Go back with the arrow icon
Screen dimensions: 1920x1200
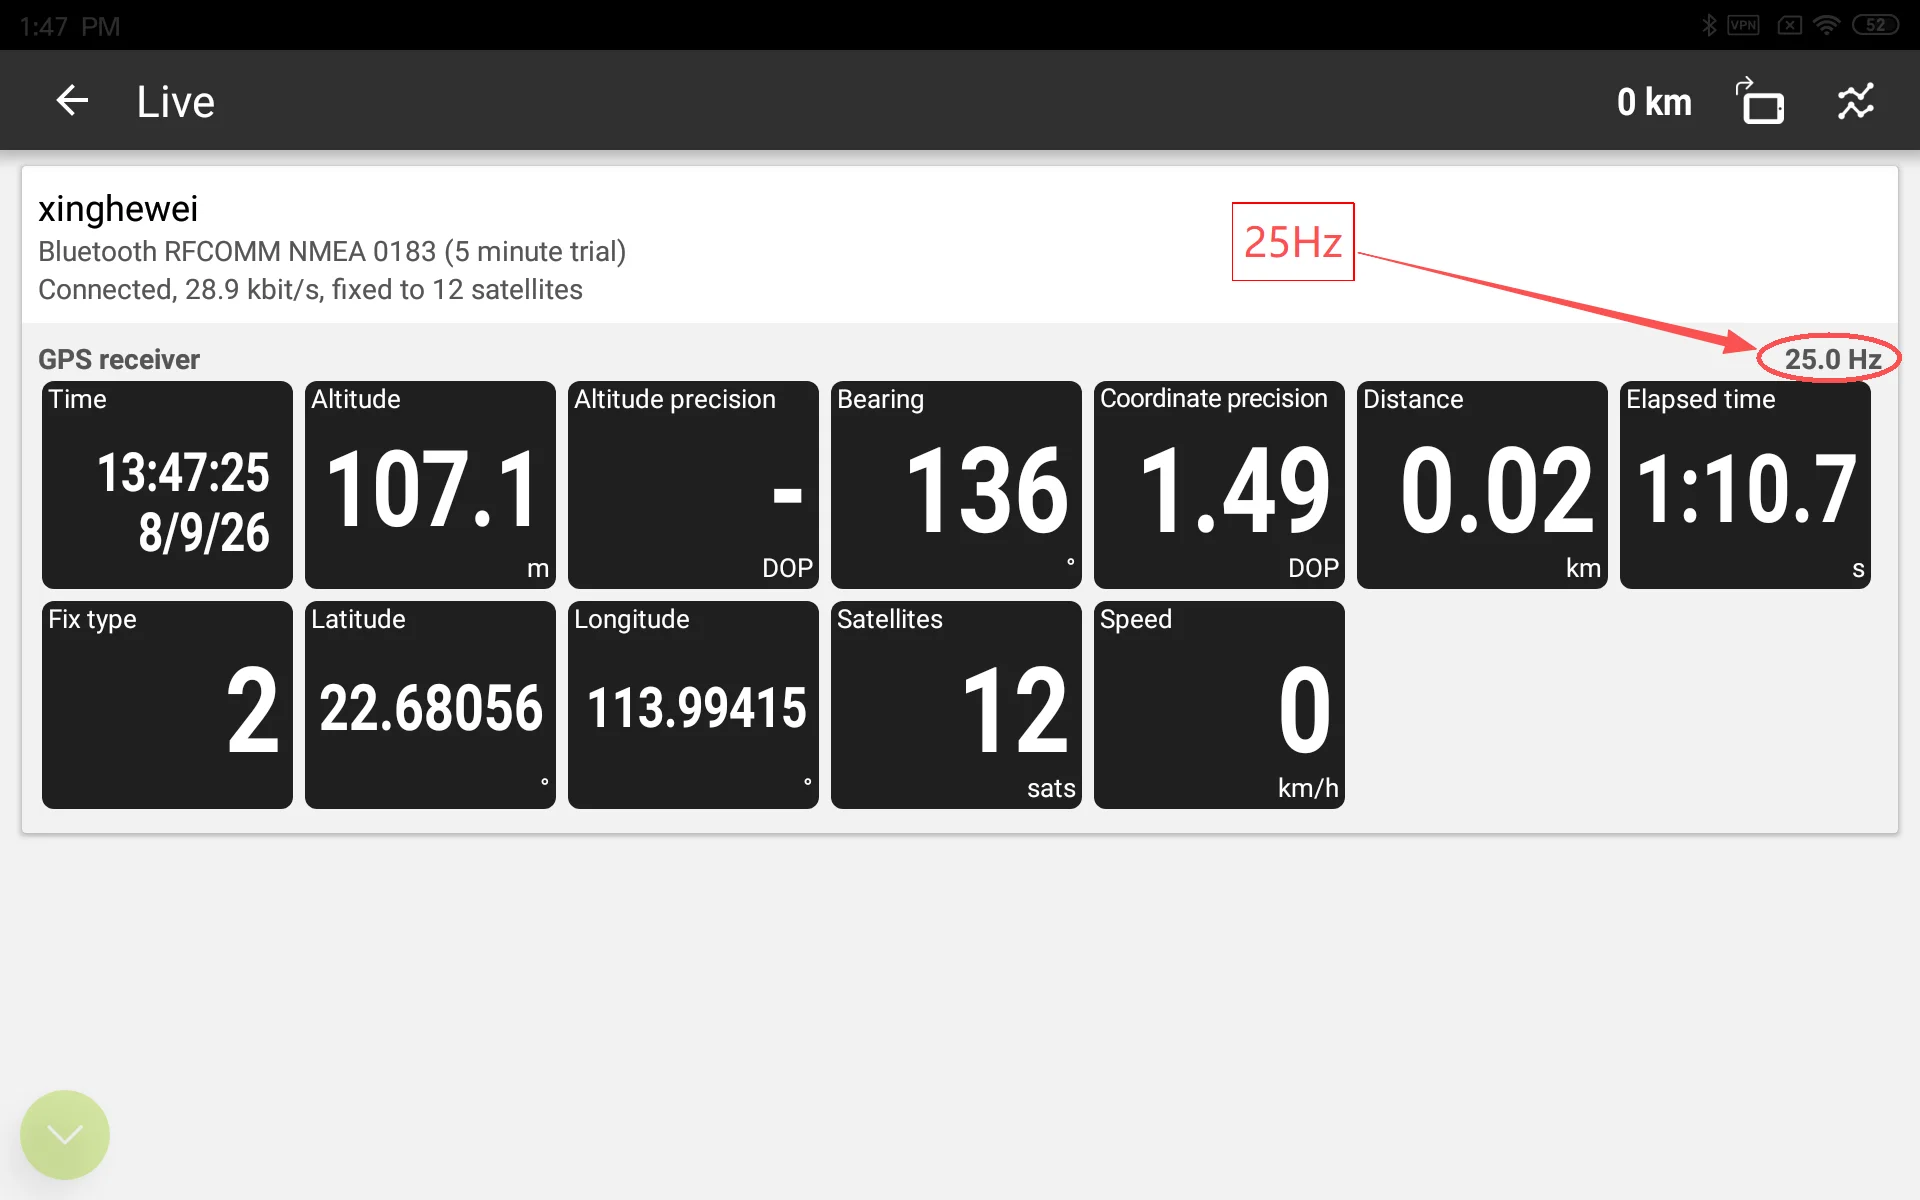72,101
